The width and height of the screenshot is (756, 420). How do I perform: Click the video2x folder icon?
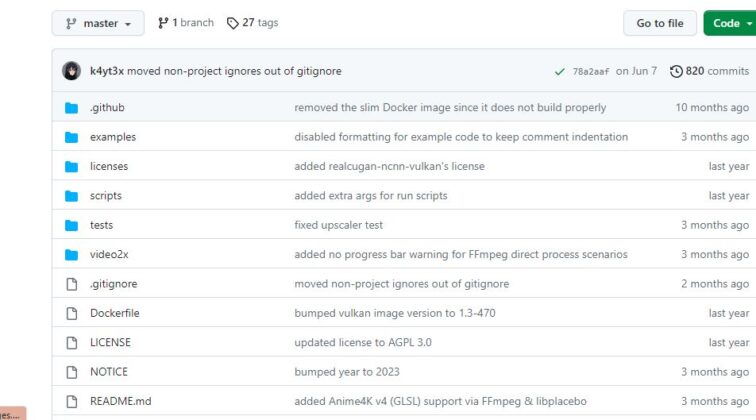click(71, 255)
